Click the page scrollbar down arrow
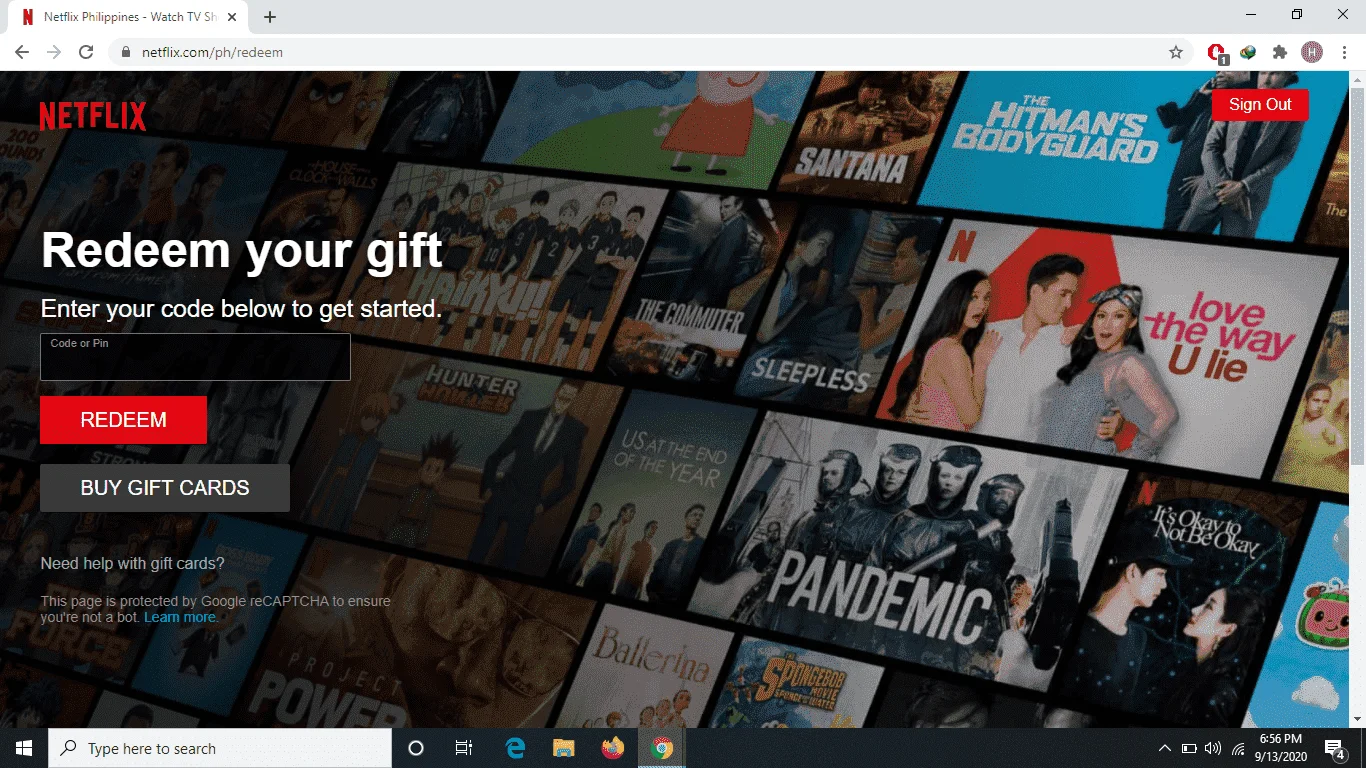This screenshot has width=1366, height=768. coord(1357,720)
